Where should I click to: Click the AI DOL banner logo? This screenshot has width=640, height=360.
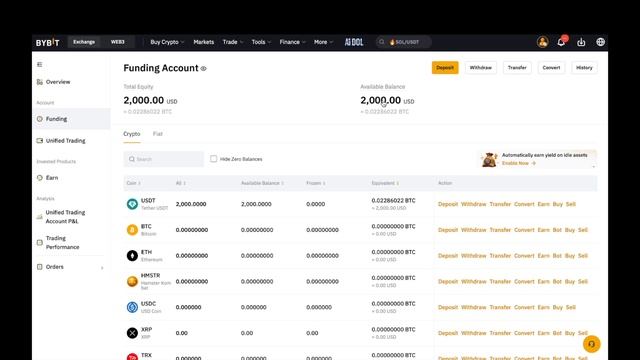coord(353,42)
